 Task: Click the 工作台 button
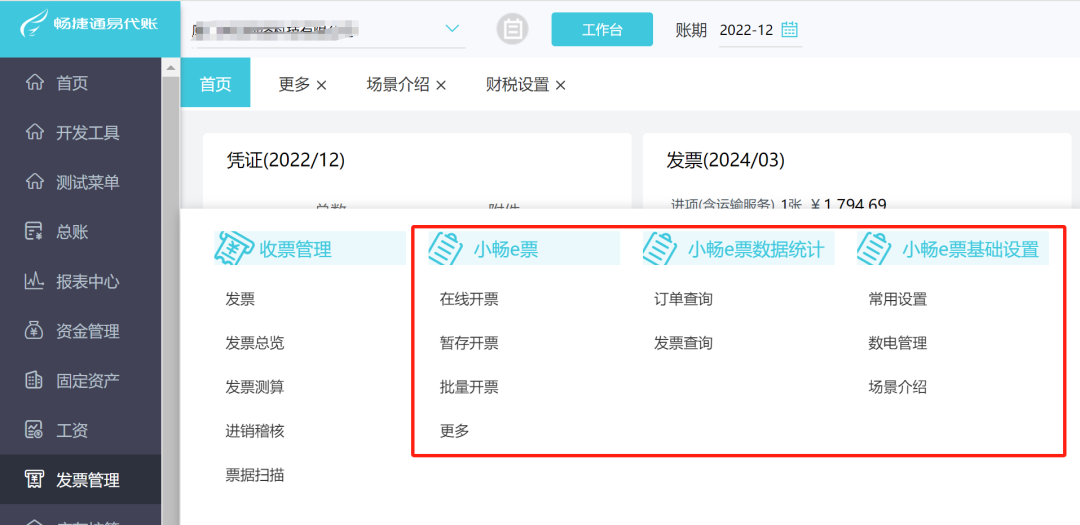602,30
